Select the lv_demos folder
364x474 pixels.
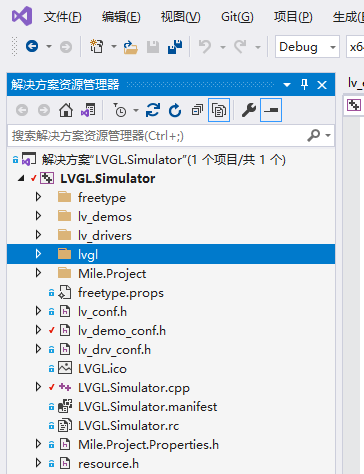point(105,217)
